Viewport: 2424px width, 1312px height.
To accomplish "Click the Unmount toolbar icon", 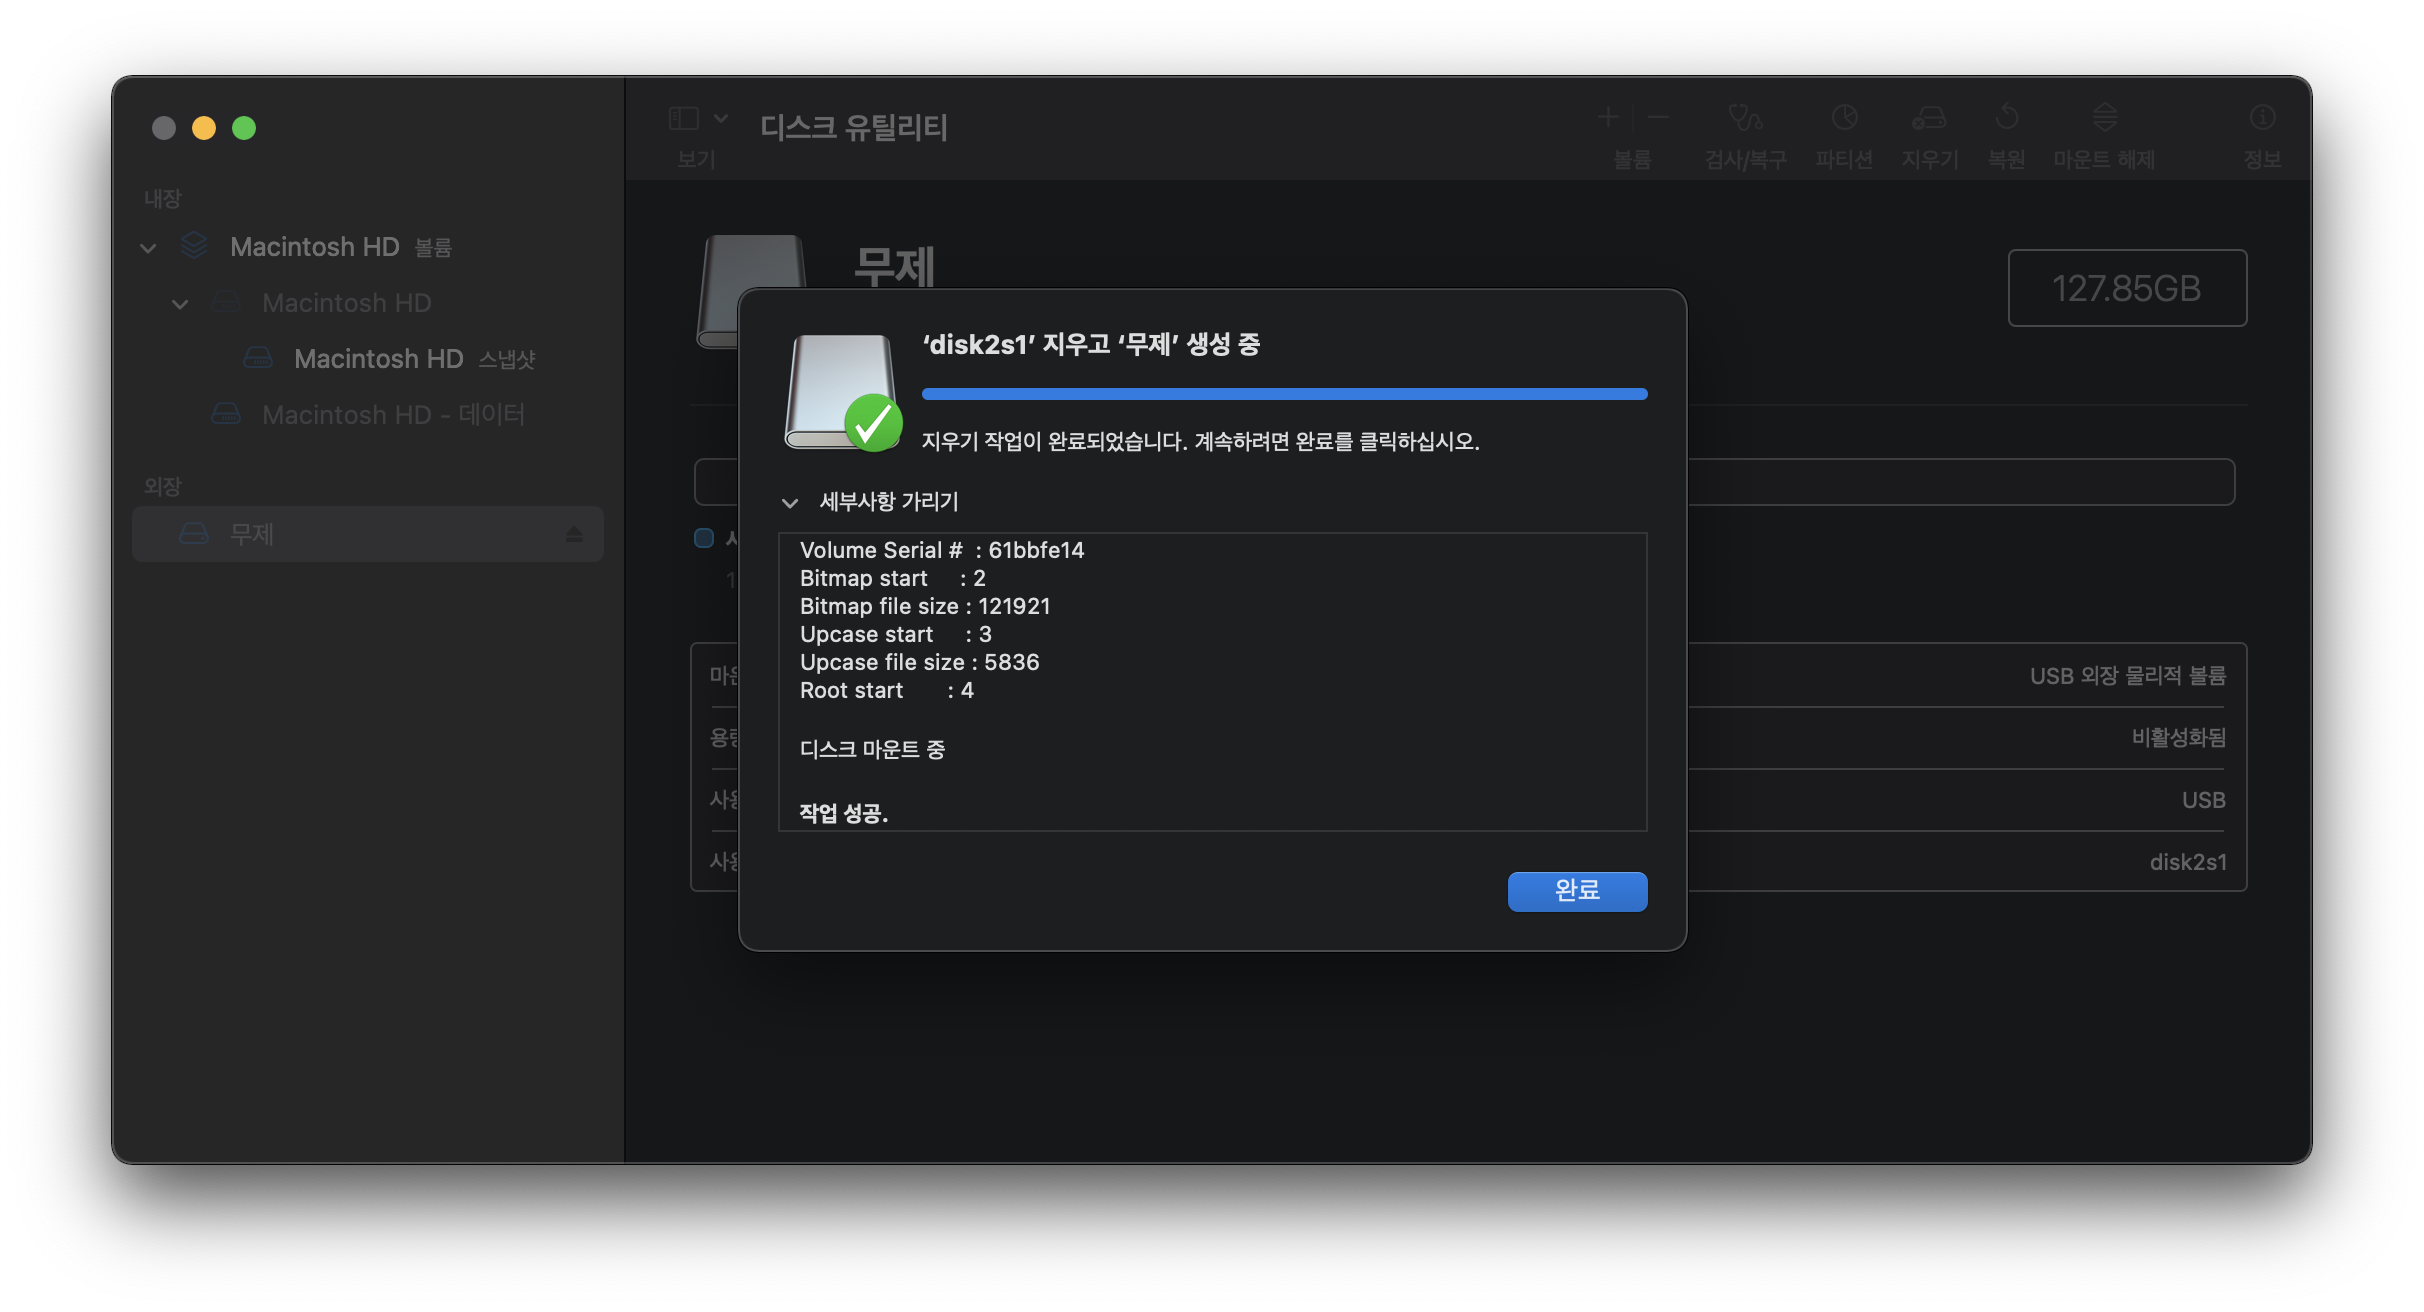I will [x=2104, y=119].
